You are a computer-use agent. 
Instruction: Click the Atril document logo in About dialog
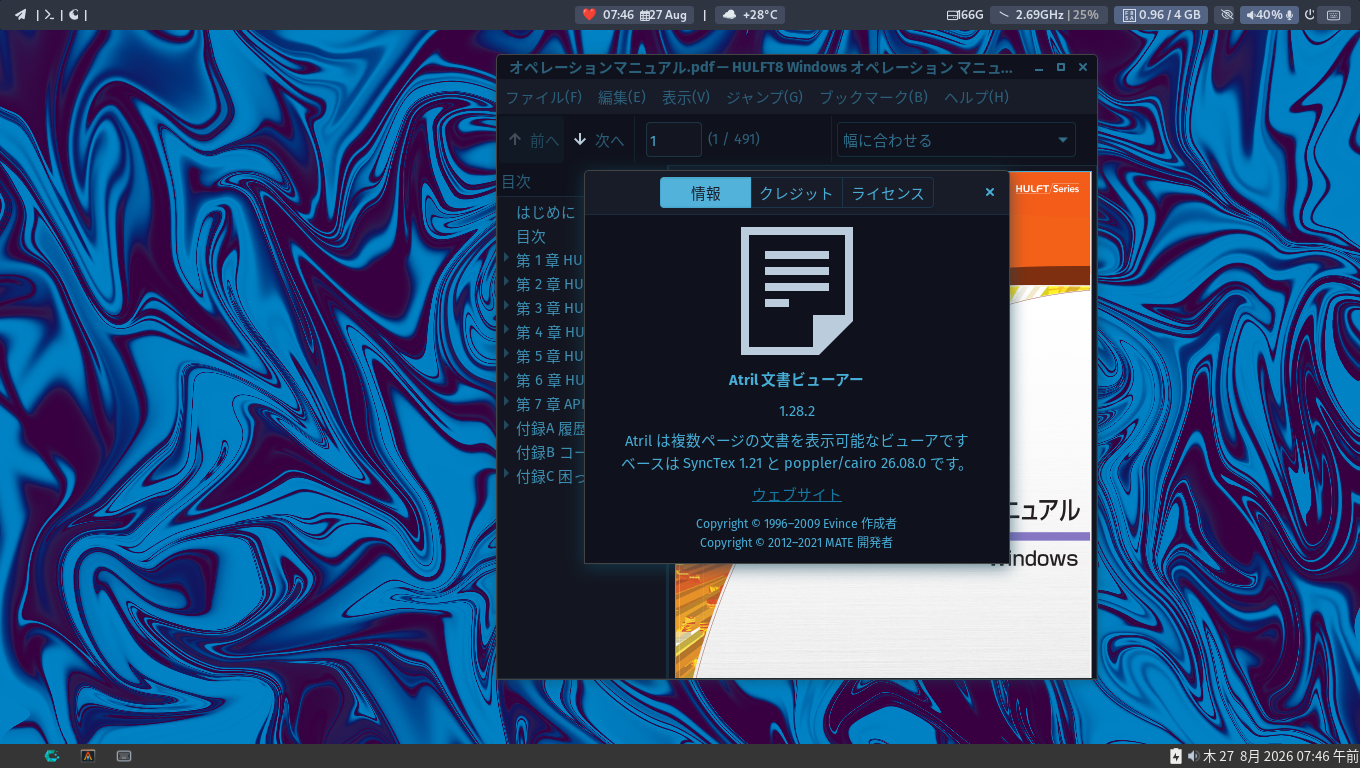(x=797, y=291)
